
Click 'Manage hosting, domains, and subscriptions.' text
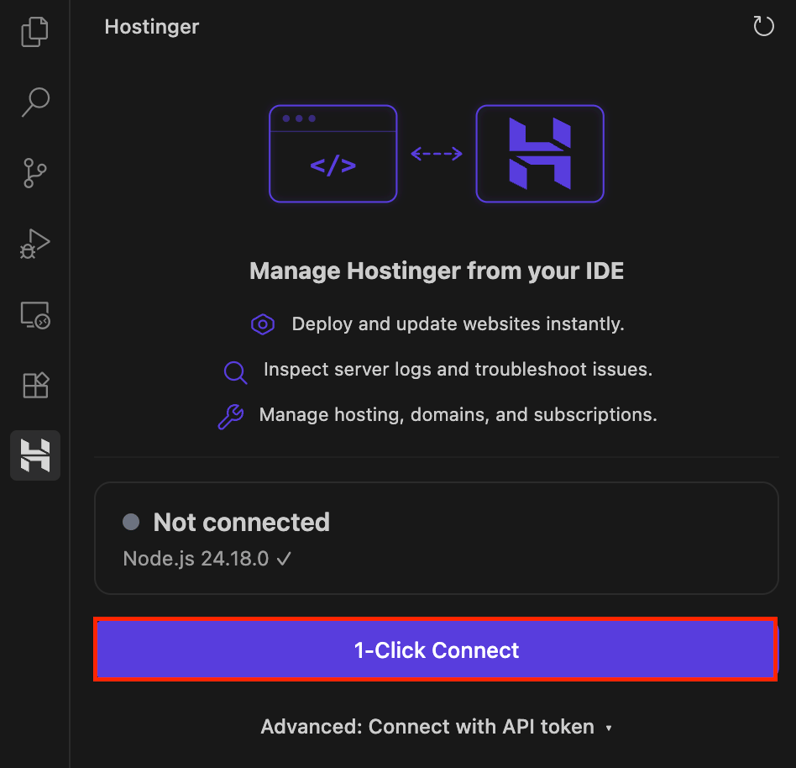[x=458, y=415]
